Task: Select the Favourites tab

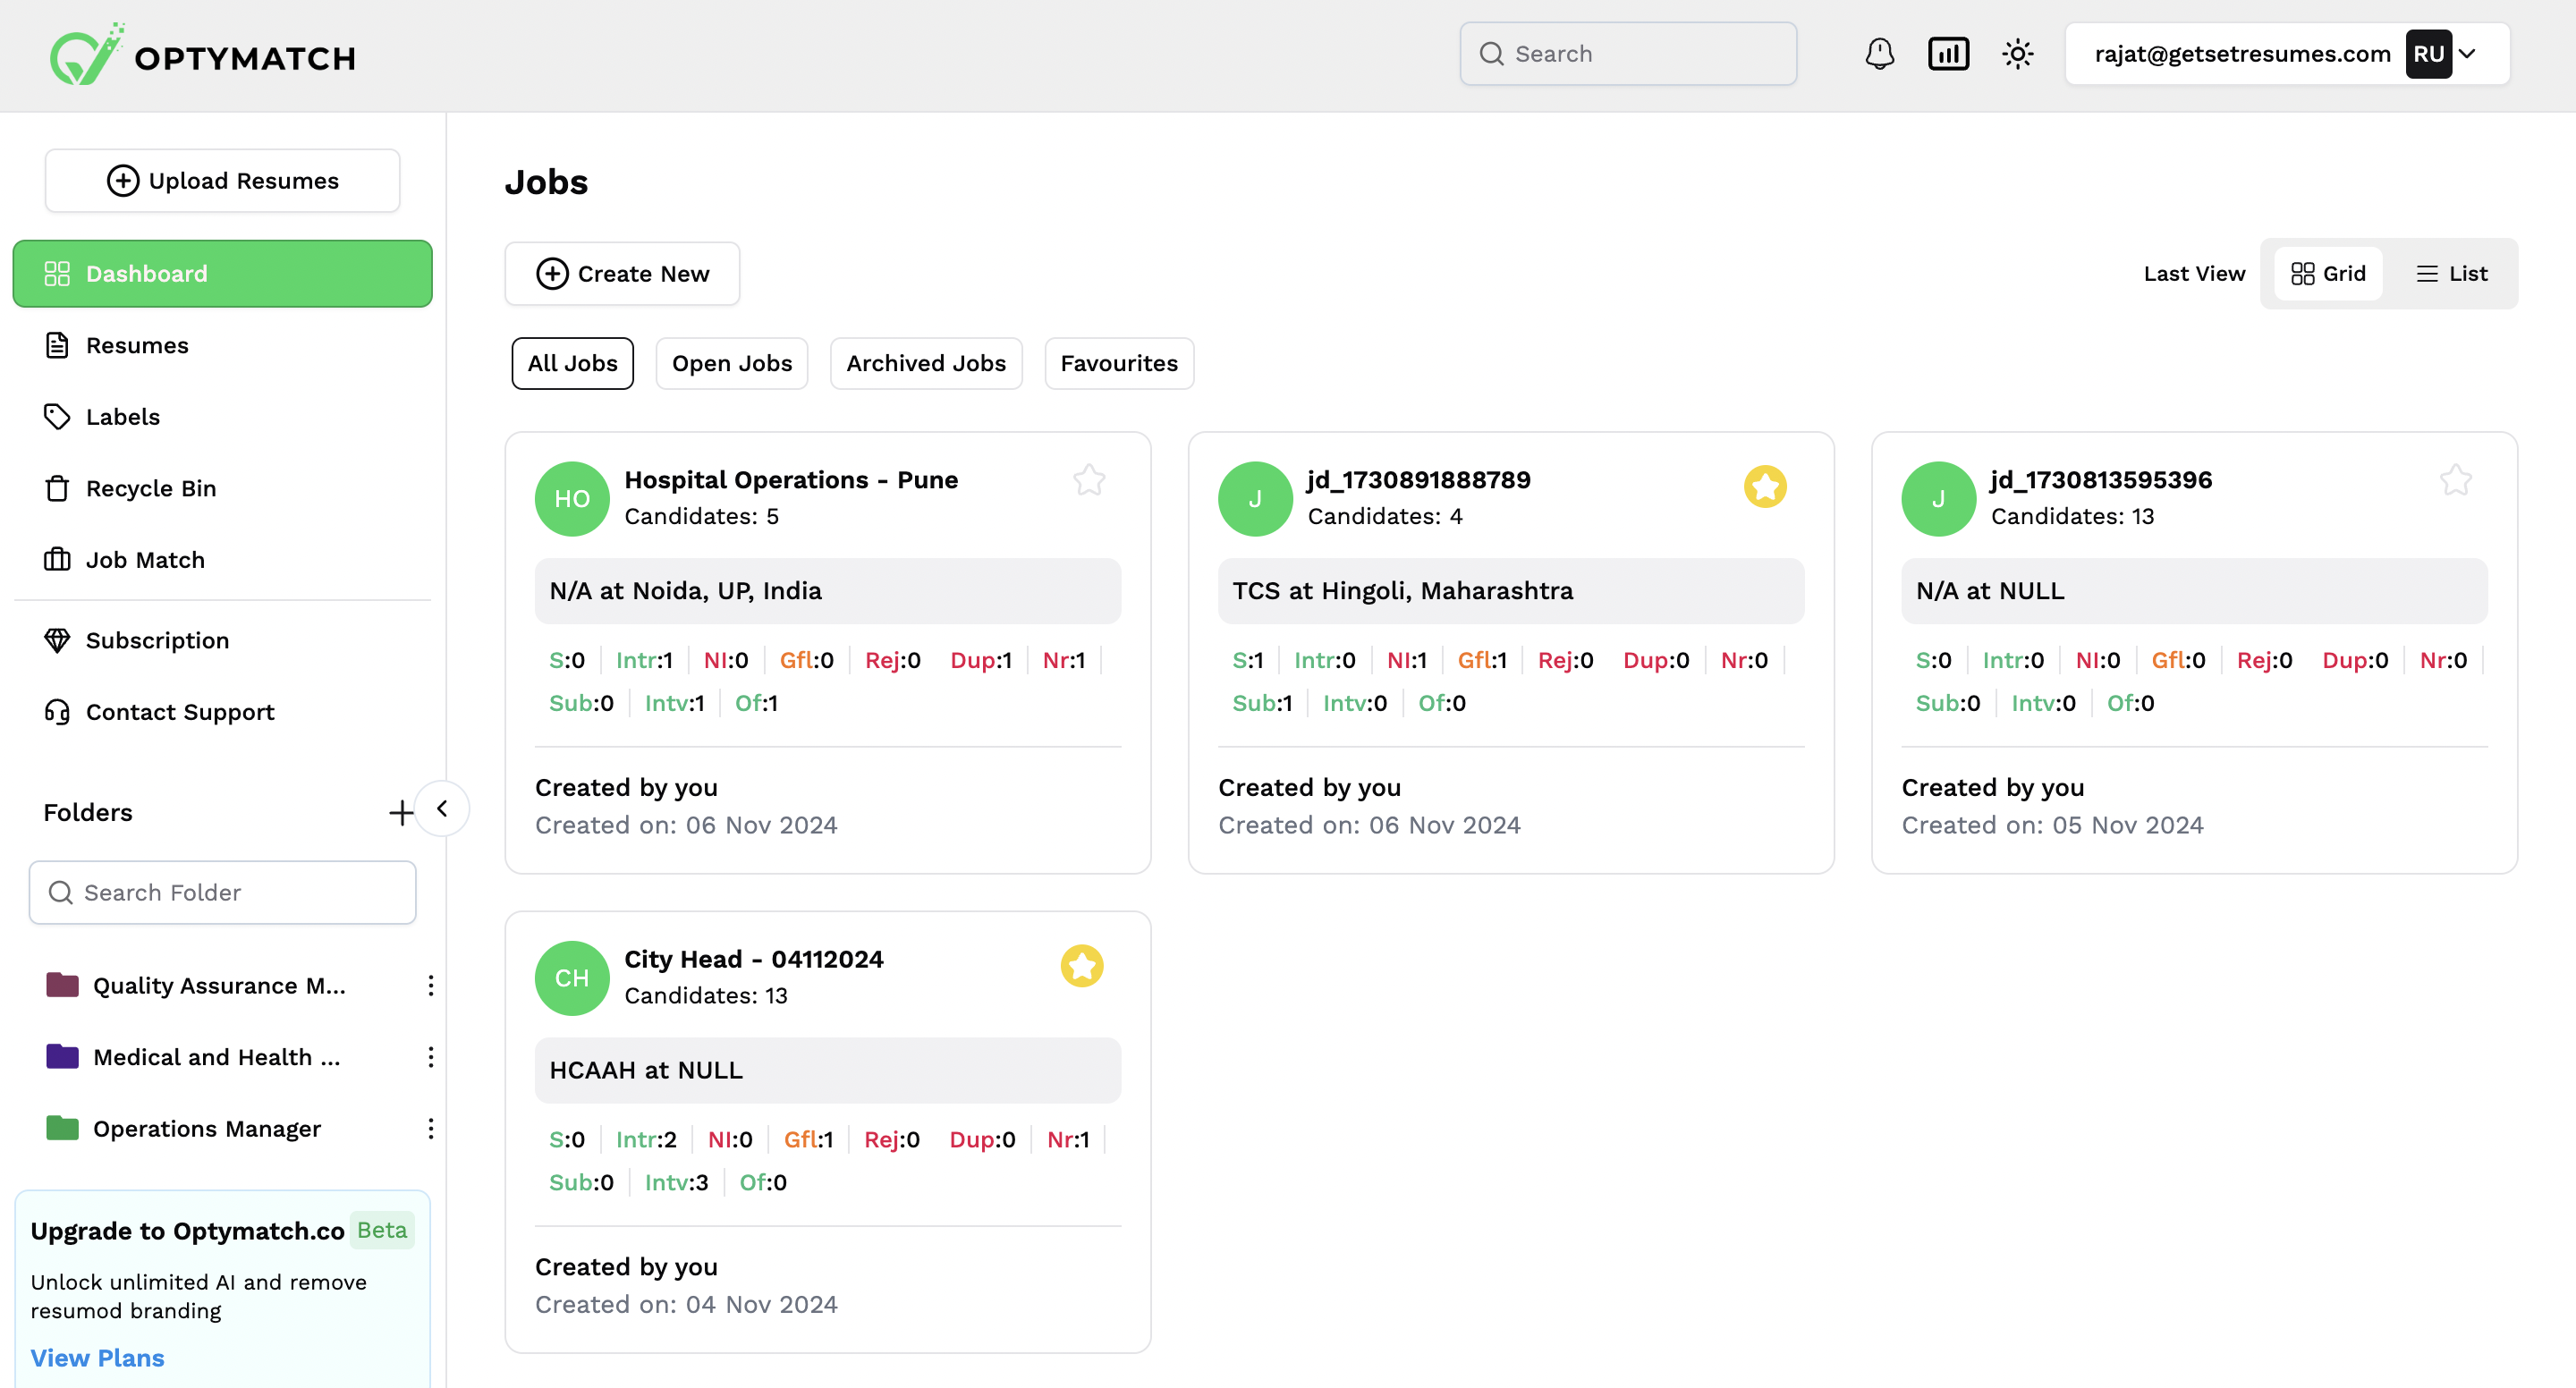Action: click(x=1118, y=363)
